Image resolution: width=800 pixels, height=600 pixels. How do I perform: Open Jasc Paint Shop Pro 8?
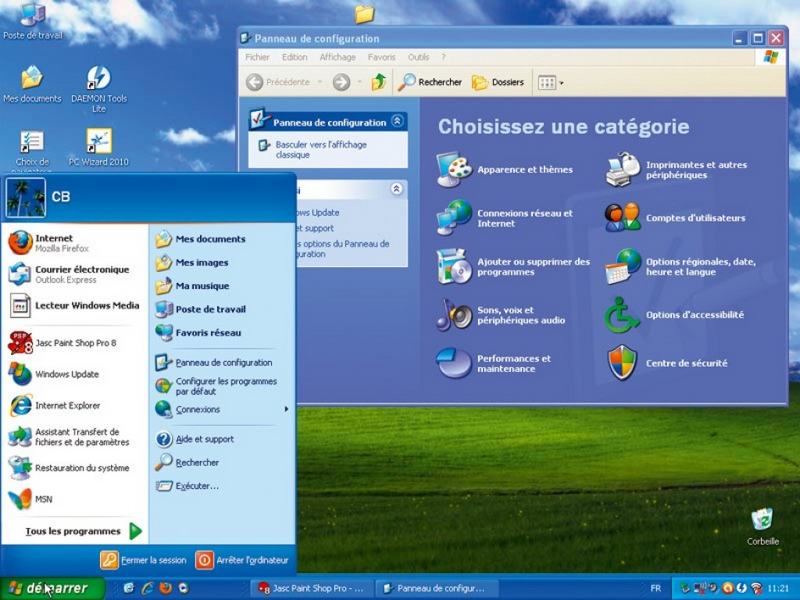click(74, 343)
